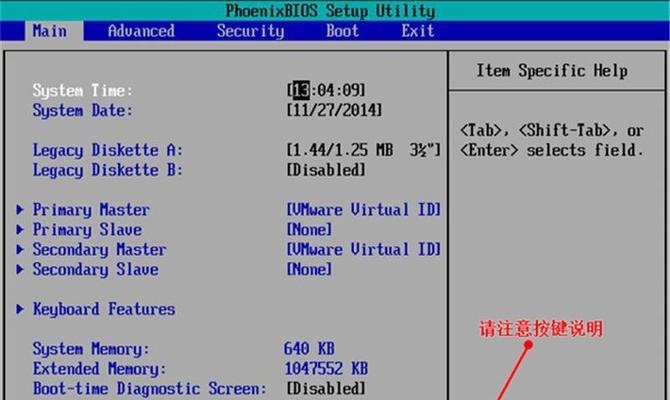Screen dimensions: 670x400
Task: Open the Secondary Slave entry
Action: pos(95,269)
